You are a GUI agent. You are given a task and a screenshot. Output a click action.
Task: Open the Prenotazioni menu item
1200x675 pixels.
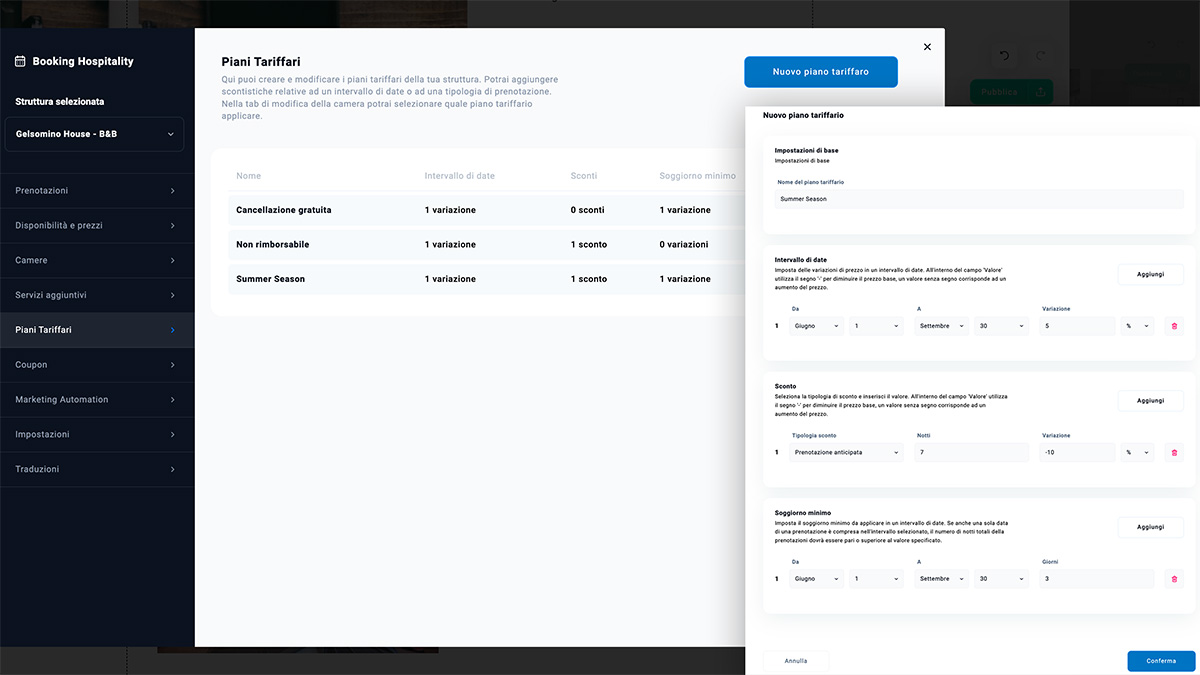coord(96,191)
